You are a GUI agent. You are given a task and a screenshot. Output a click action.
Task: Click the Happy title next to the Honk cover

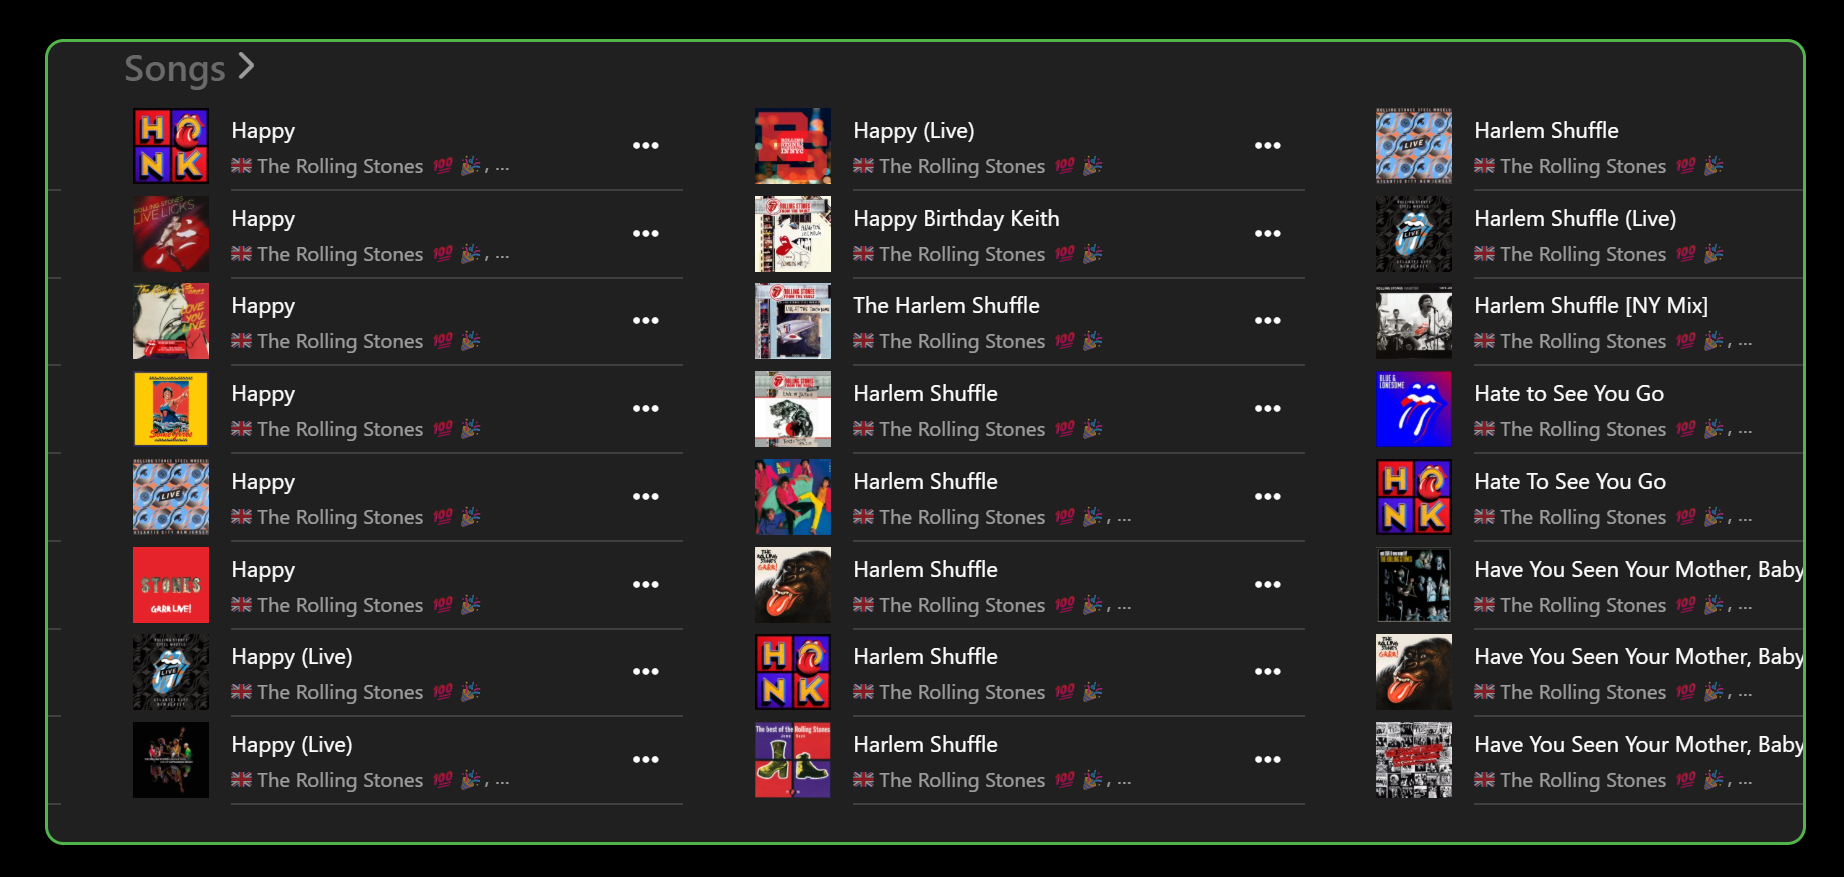point(263,131)
